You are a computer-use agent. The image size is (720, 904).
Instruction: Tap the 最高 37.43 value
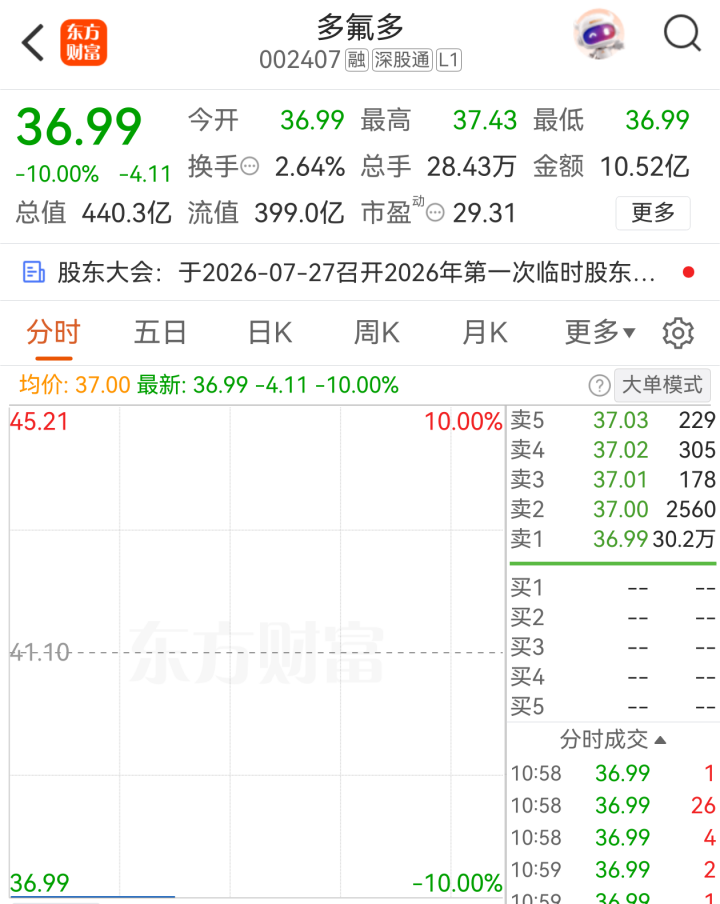click(485, 120)
